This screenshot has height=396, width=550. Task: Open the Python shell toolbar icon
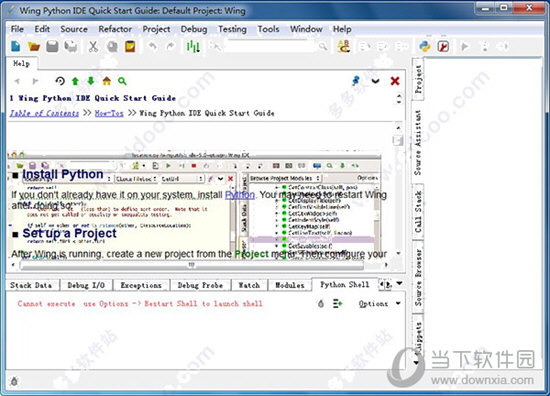tap(425, 46)
